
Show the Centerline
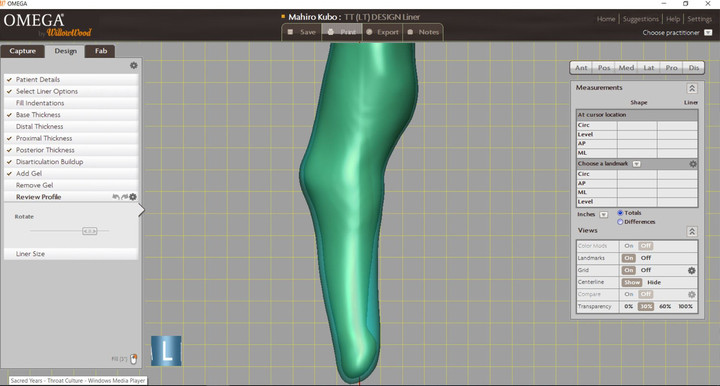click(632, 283)
